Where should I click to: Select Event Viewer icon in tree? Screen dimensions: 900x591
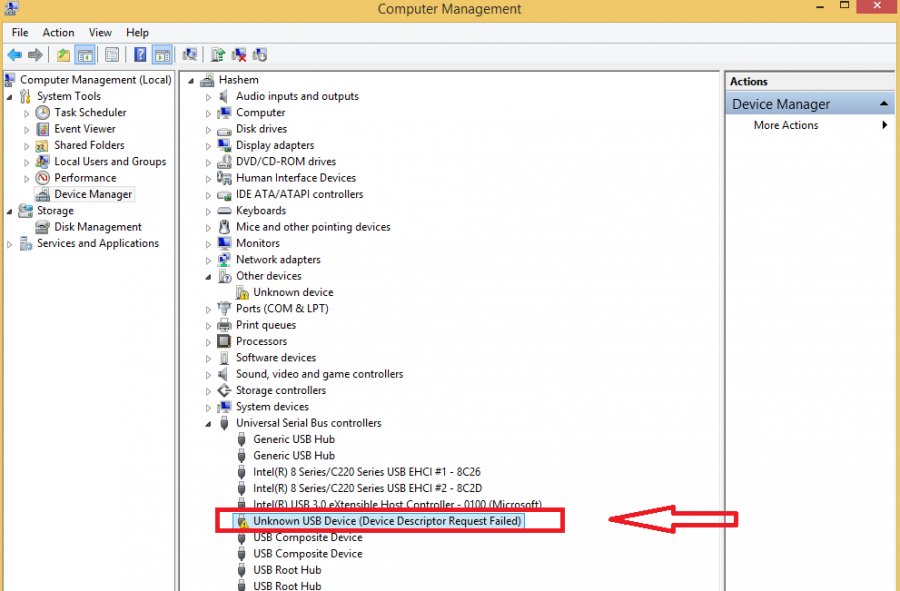pos(42,129)
